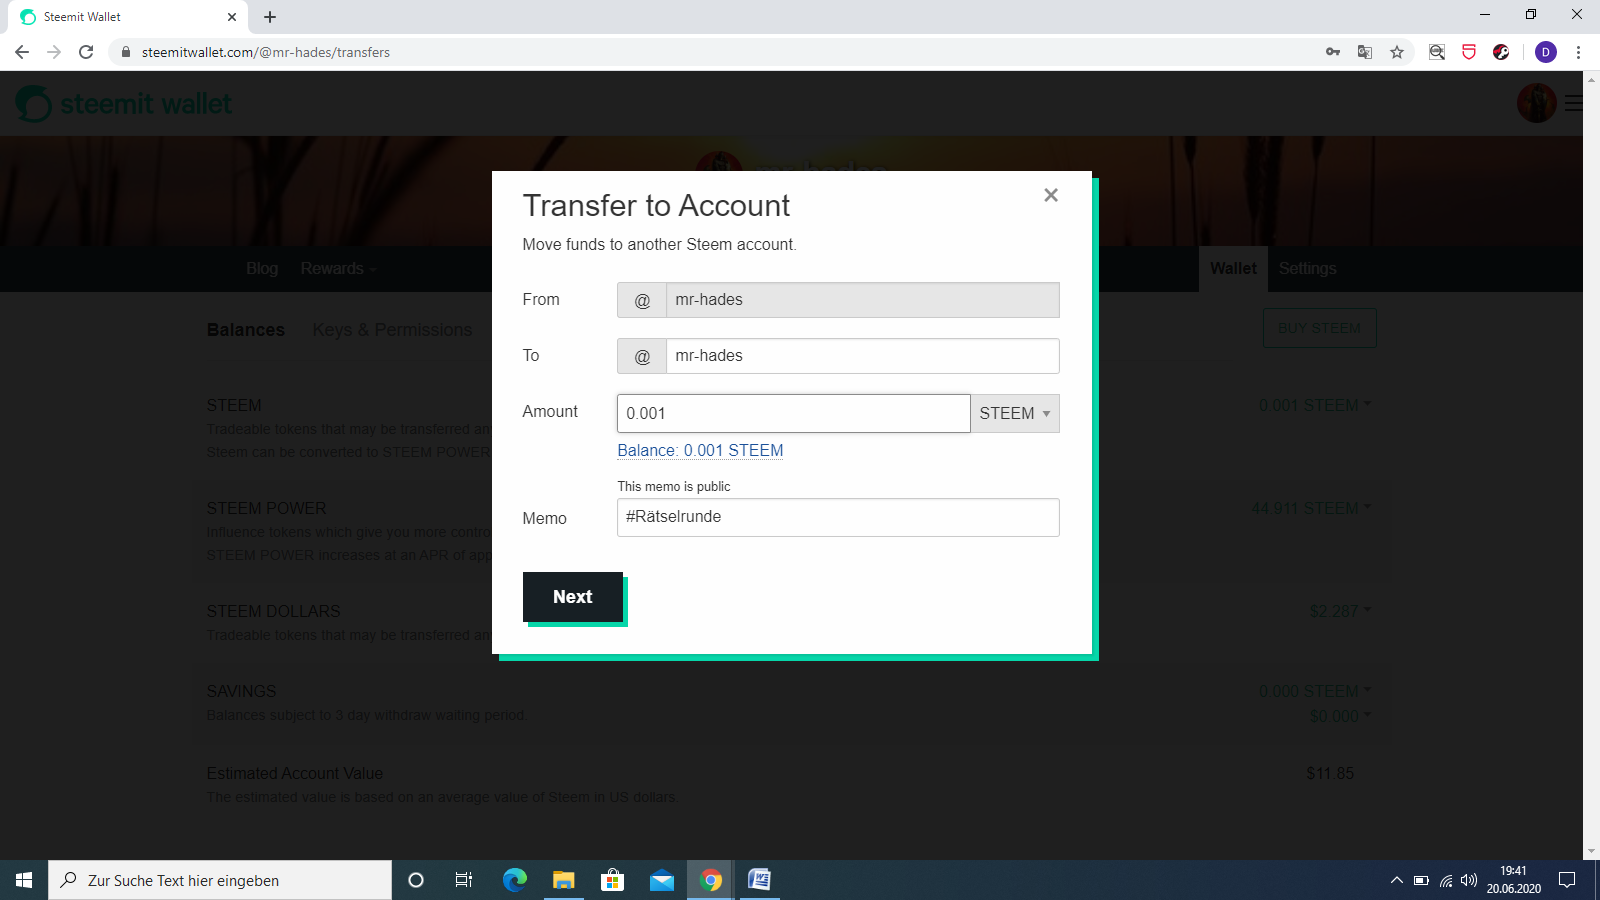Expand the 44.911 STEEM power dropdown
The height and width of the screenshot is (900, 1600).
point(1311,508)
